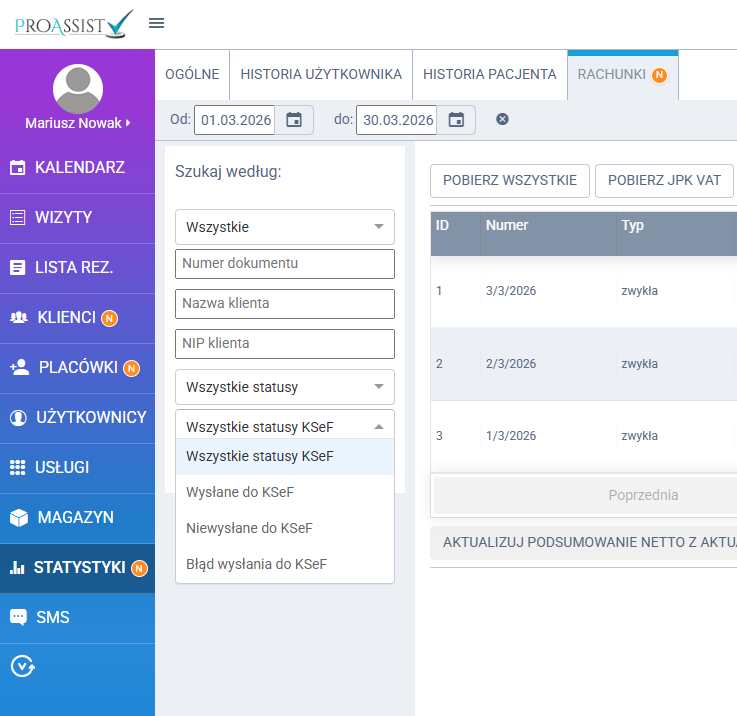Open Kalendarz from the sidebar
Screen dimensions: 737x716
coord(78,167)
